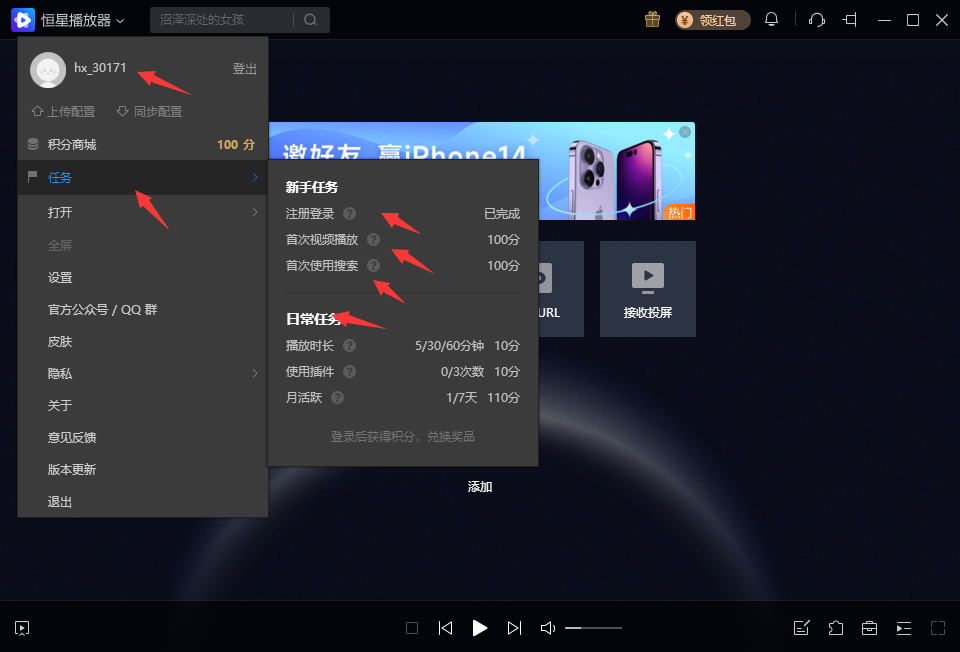Click the 首次视频播放 task label
This screenshot has width=960, height=652.
(322, 239)
